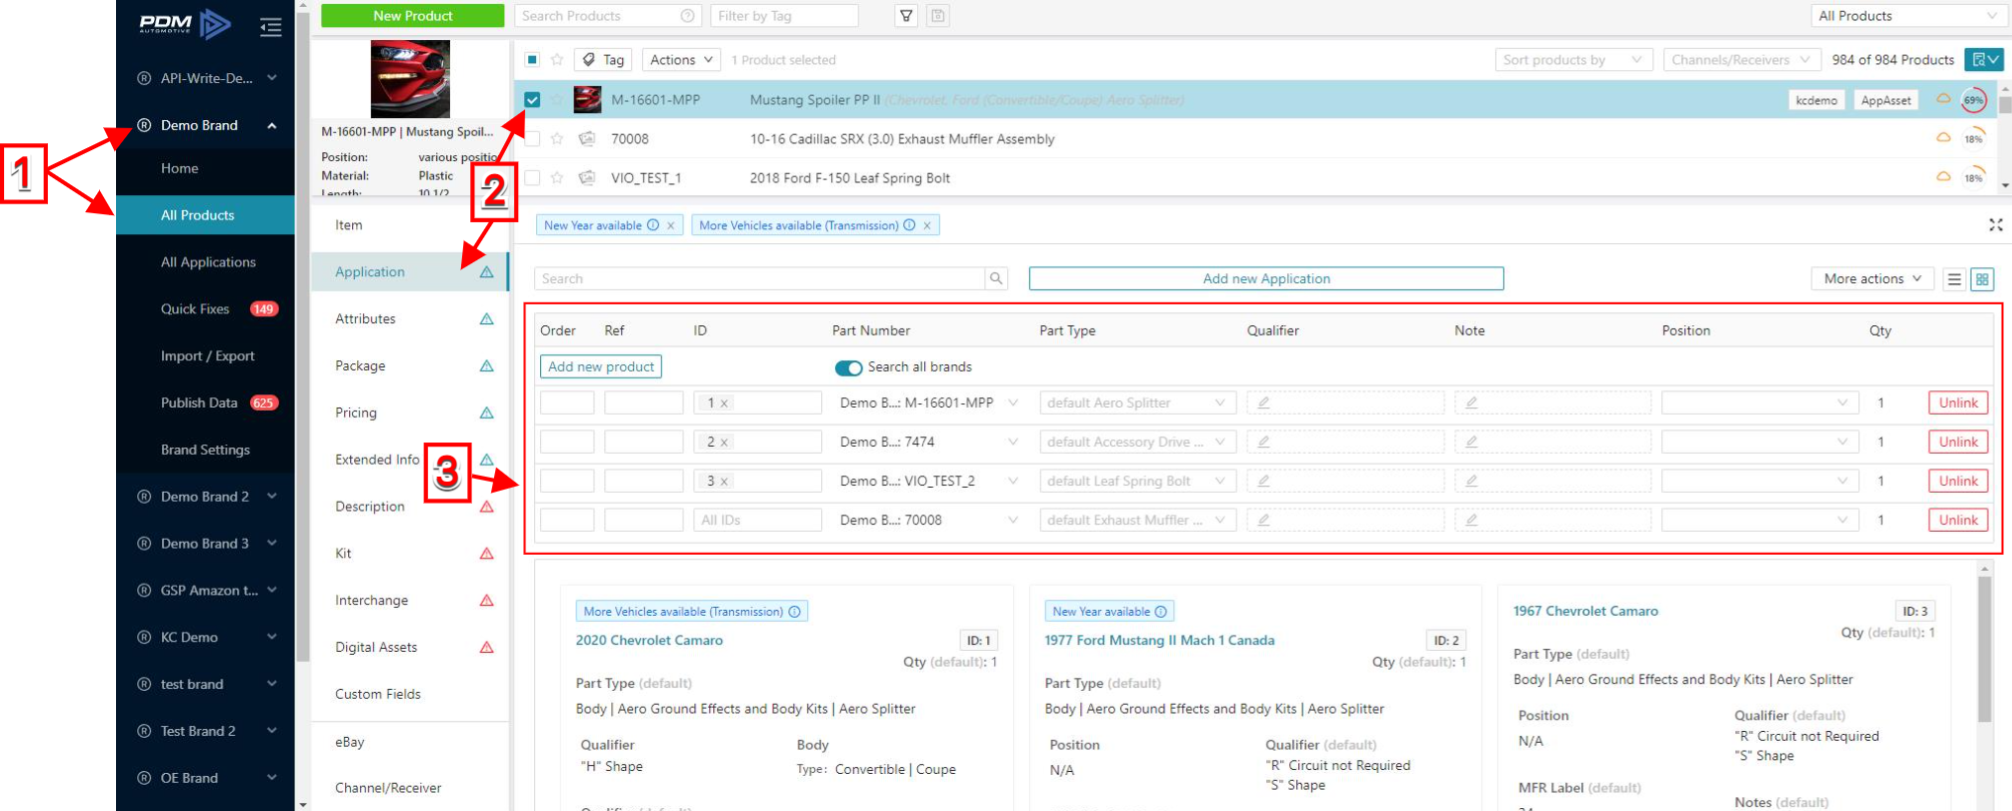Open the Tag button in product toolbar
This screenshot has width=2012, height=811.
point(603,60)
